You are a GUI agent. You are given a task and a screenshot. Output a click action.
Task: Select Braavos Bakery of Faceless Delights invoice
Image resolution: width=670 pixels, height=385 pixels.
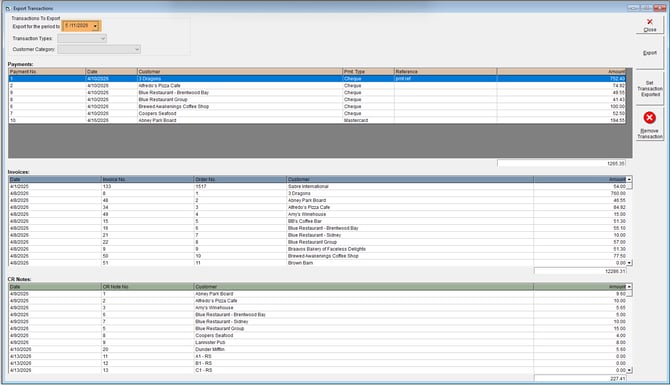317,249
